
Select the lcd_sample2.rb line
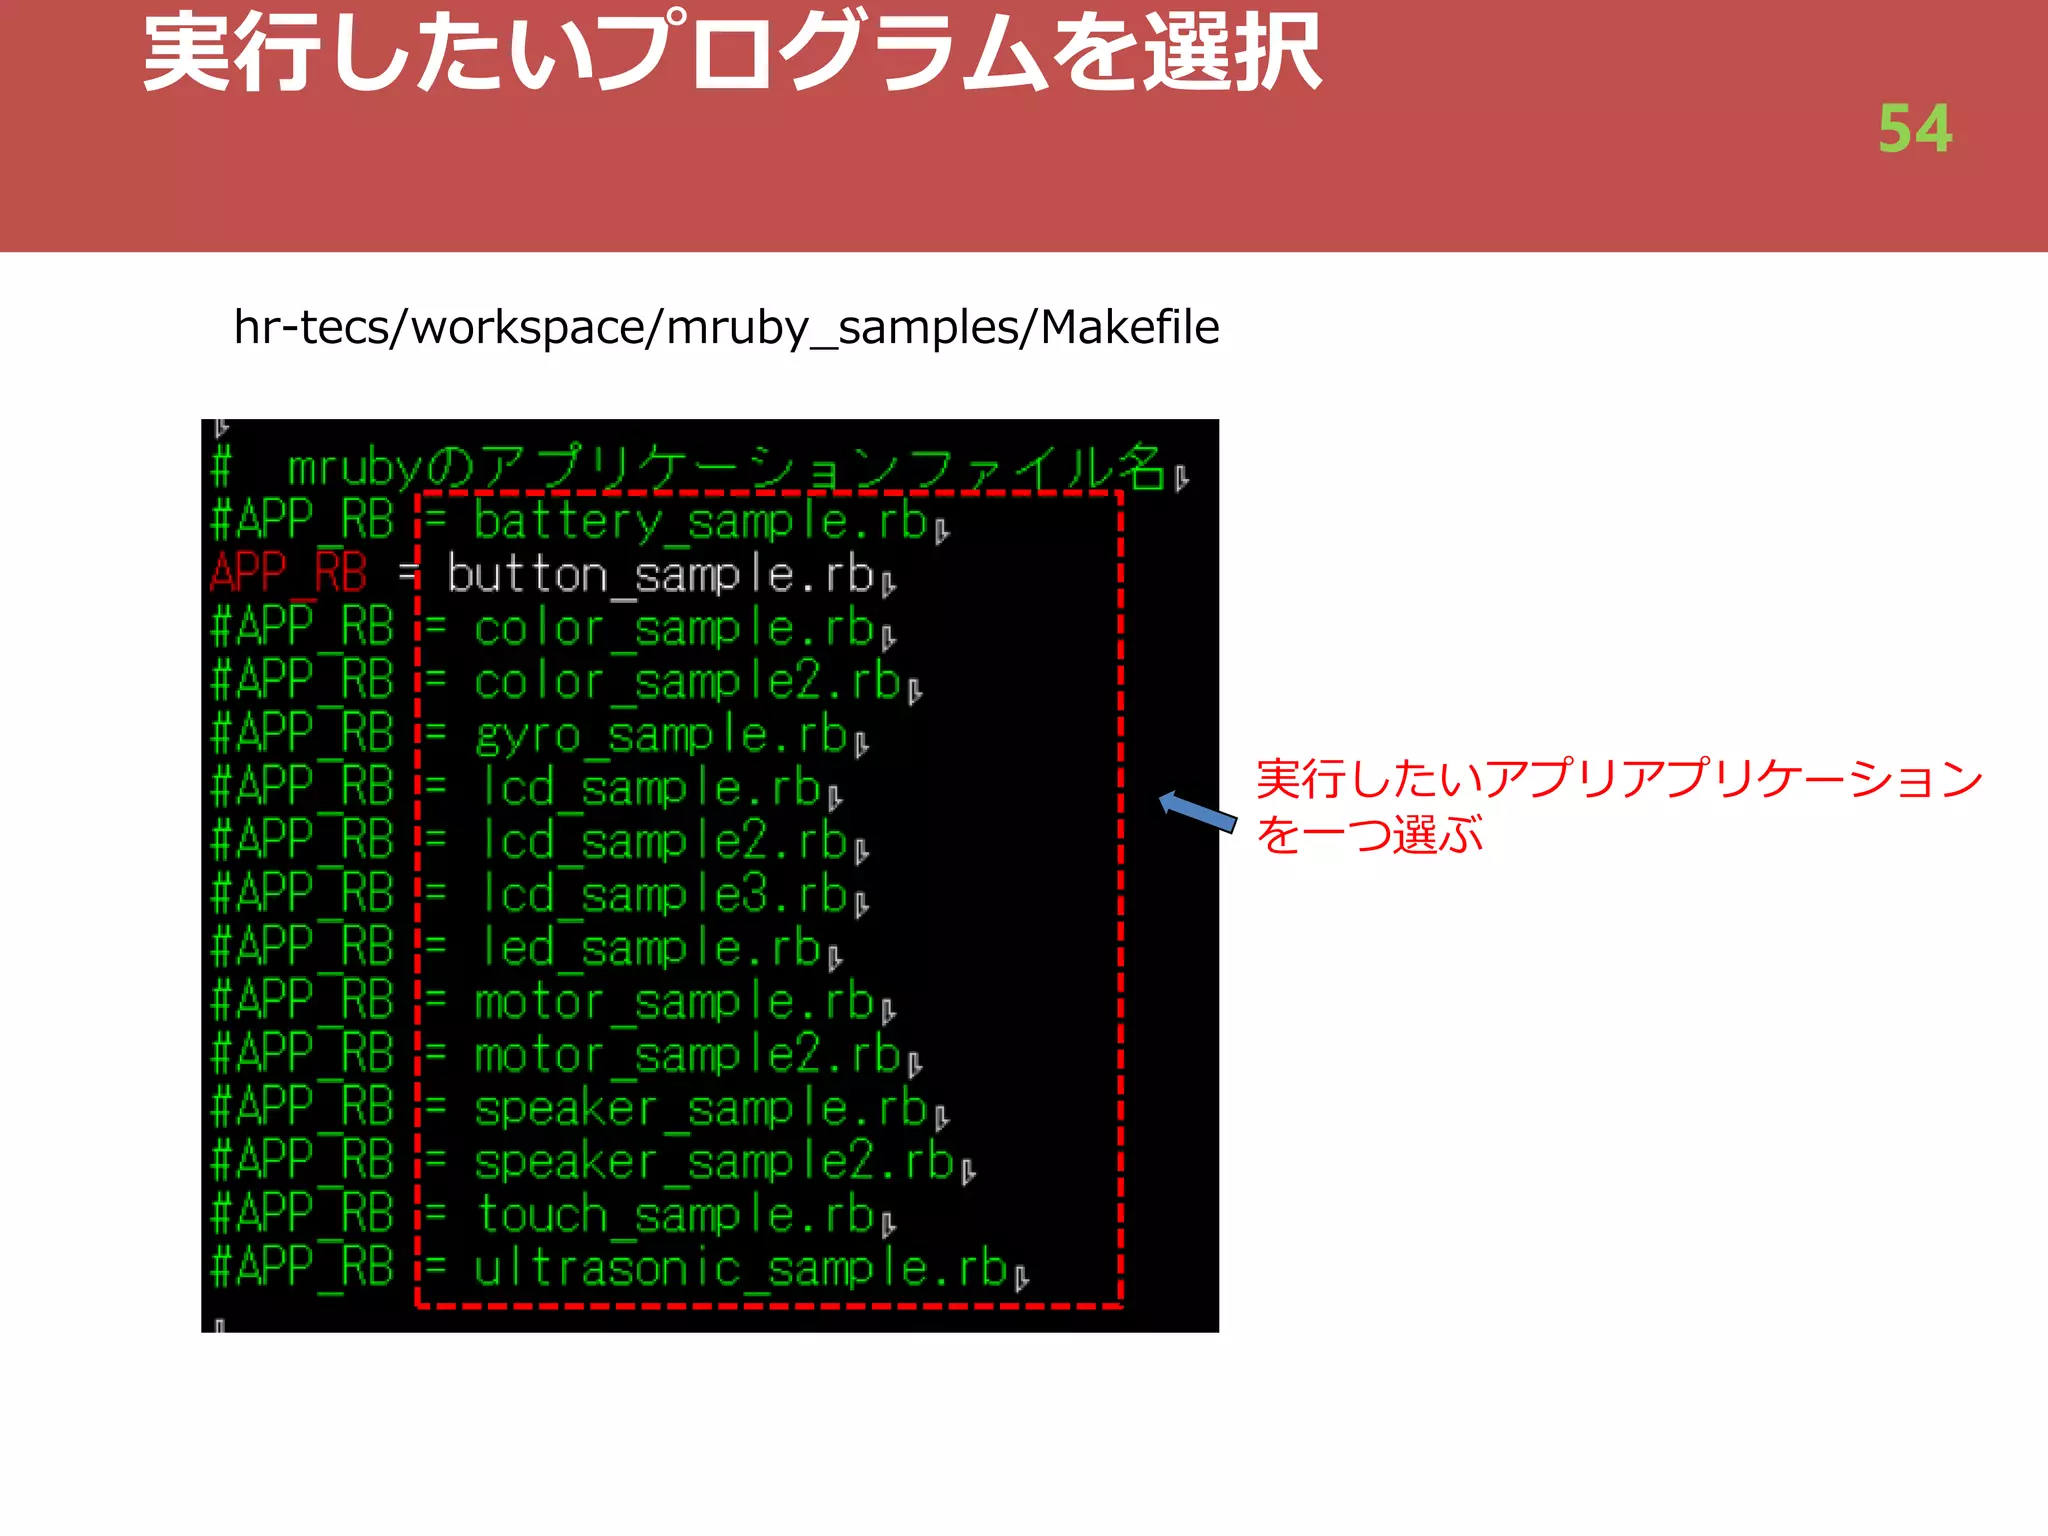(540, 842)
